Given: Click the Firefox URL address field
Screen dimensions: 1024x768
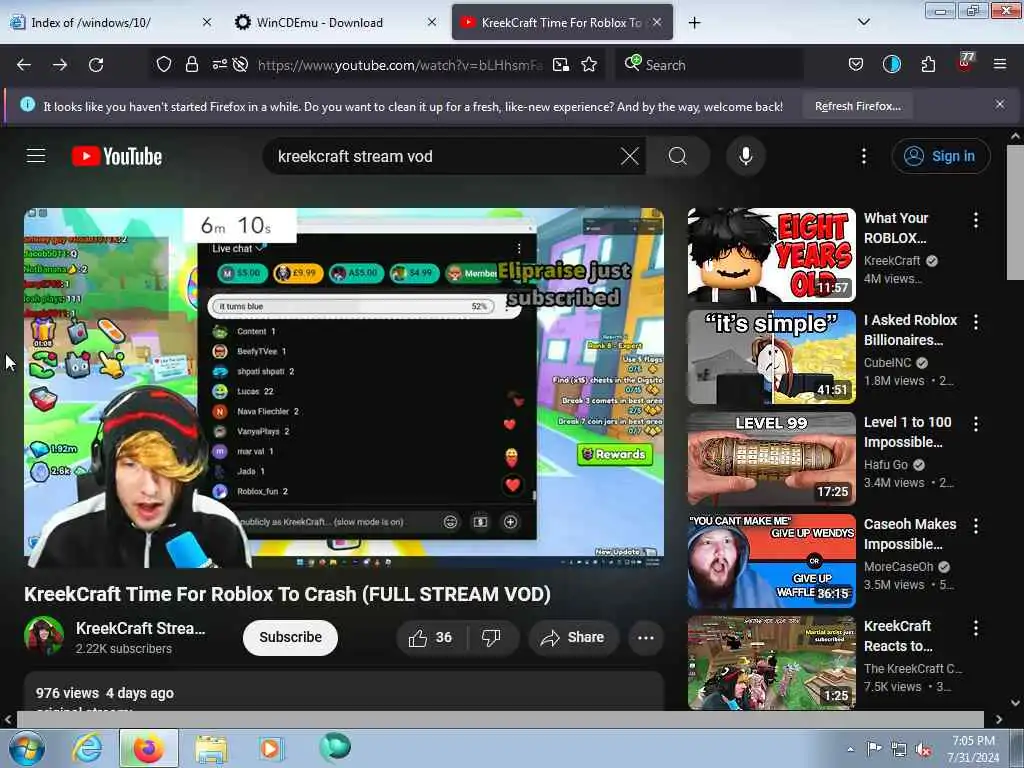Looking at the screenshot, I should [399, 65].
